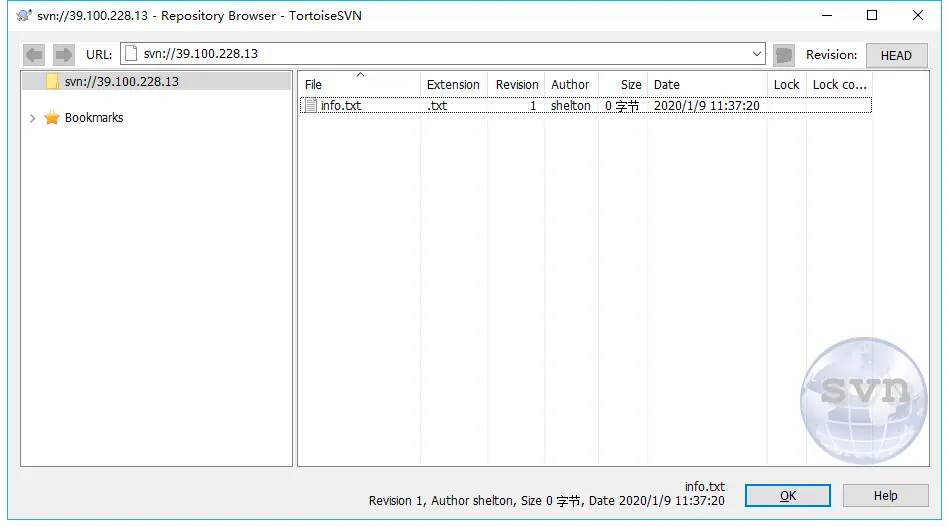Sort by the Revision column header
Image resolution: width=949 pixels, height=527 pixels.
[x=517, y=85]
